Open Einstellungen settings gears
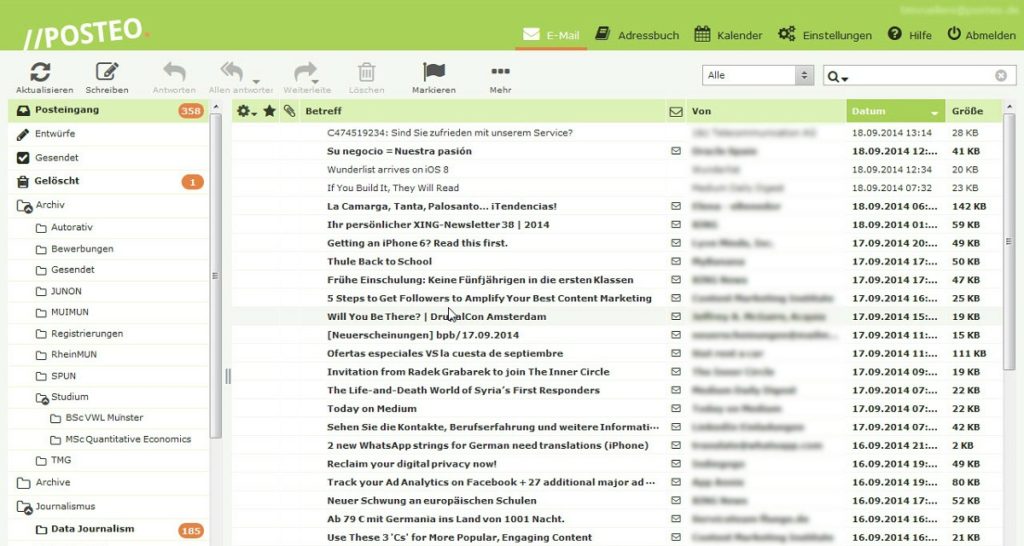 (786, 35)
